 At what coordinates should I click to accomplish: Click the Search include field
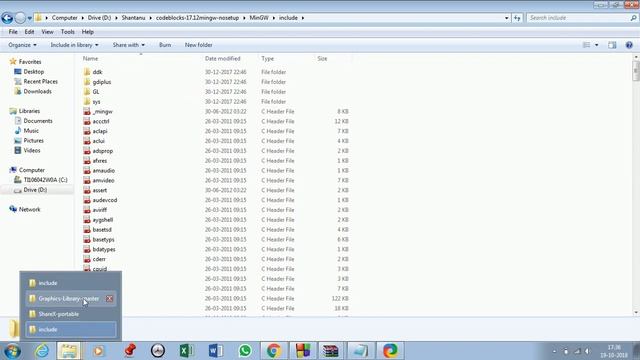pyautogui.click(x=579, y=18)
